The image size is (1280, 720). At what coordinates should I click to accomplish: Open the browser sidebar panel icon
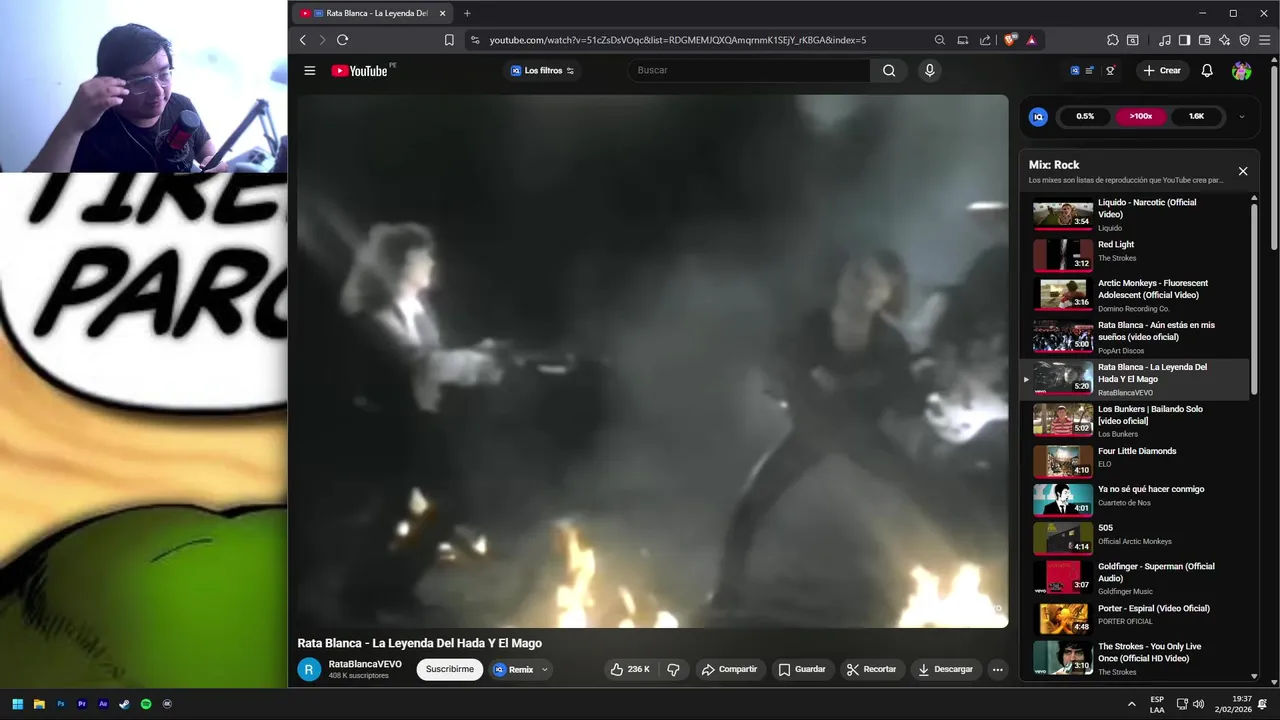click(x=1184, y=40)
